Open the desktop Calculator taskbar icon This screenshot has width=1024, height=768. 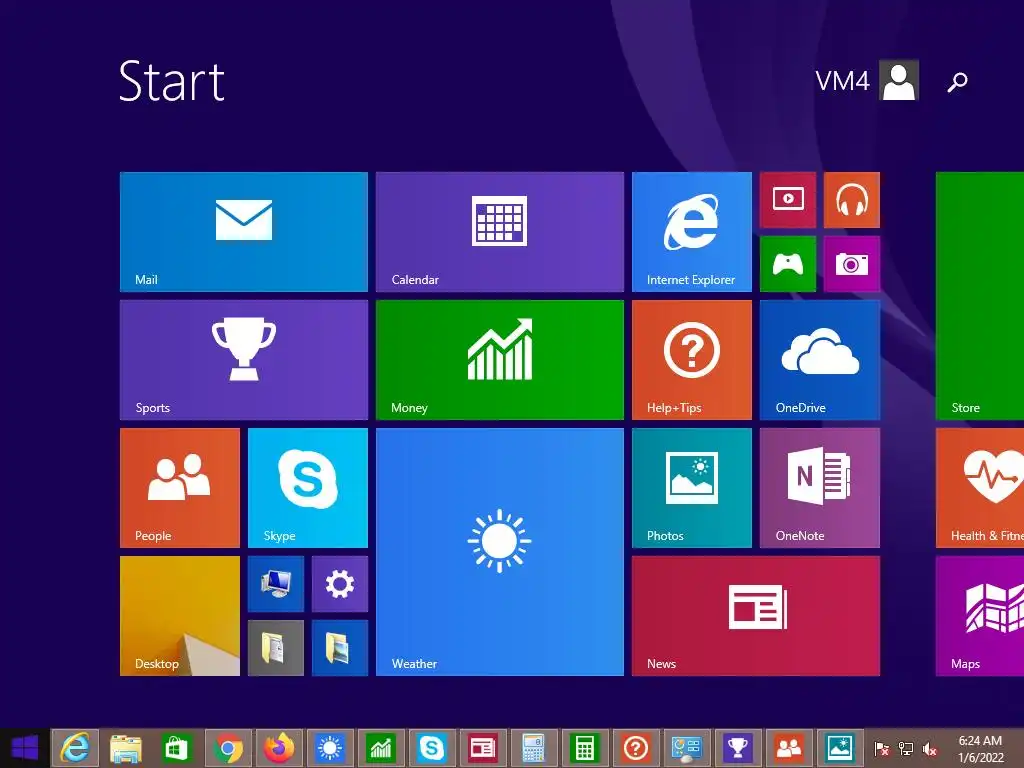point(534,748)
